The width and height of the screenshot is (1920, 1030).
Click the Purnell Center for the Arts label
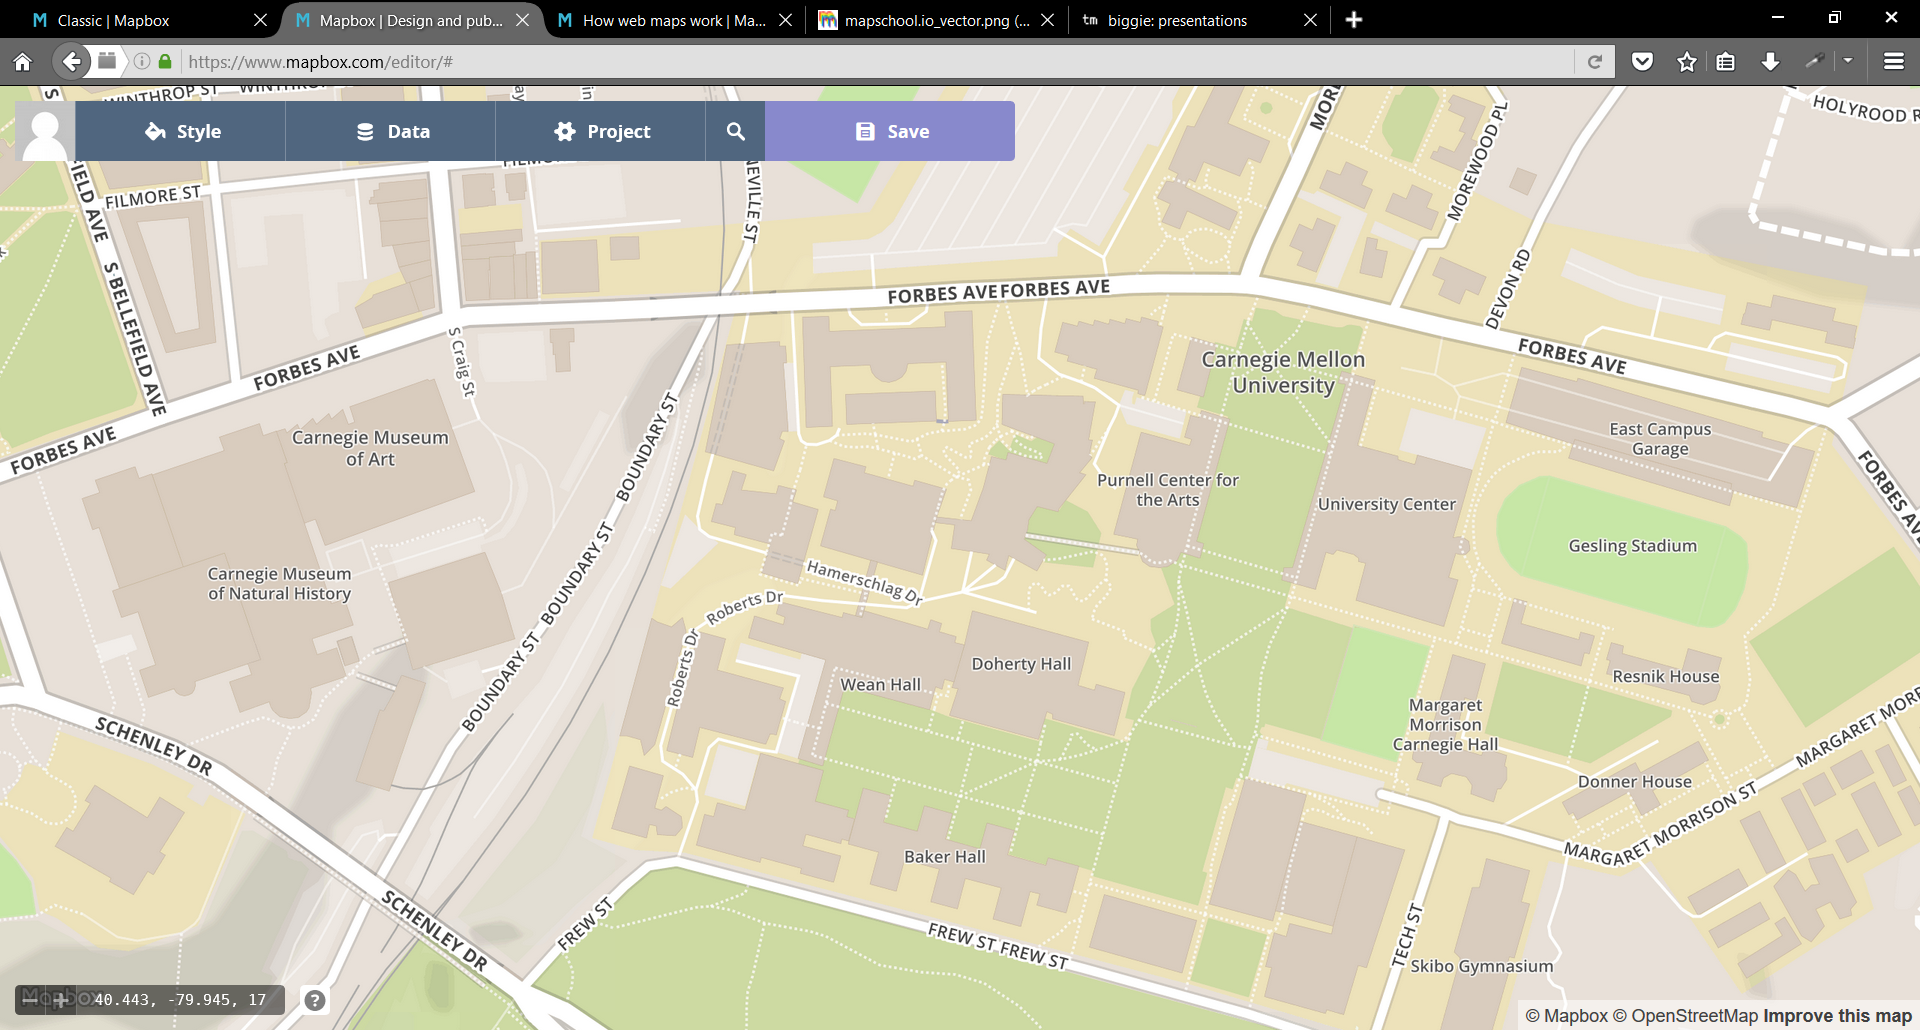coord(1167,490)
